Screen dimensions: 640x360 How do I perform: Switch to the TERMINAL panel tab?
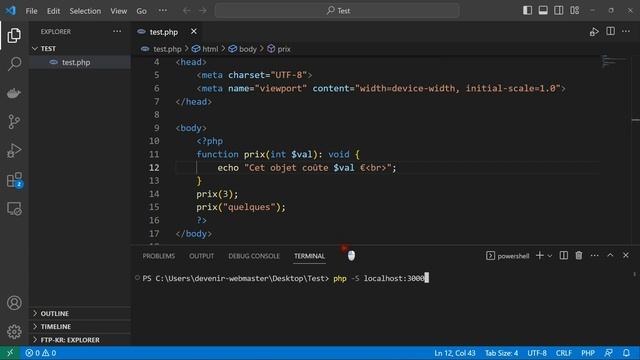[x=309, y=256]
